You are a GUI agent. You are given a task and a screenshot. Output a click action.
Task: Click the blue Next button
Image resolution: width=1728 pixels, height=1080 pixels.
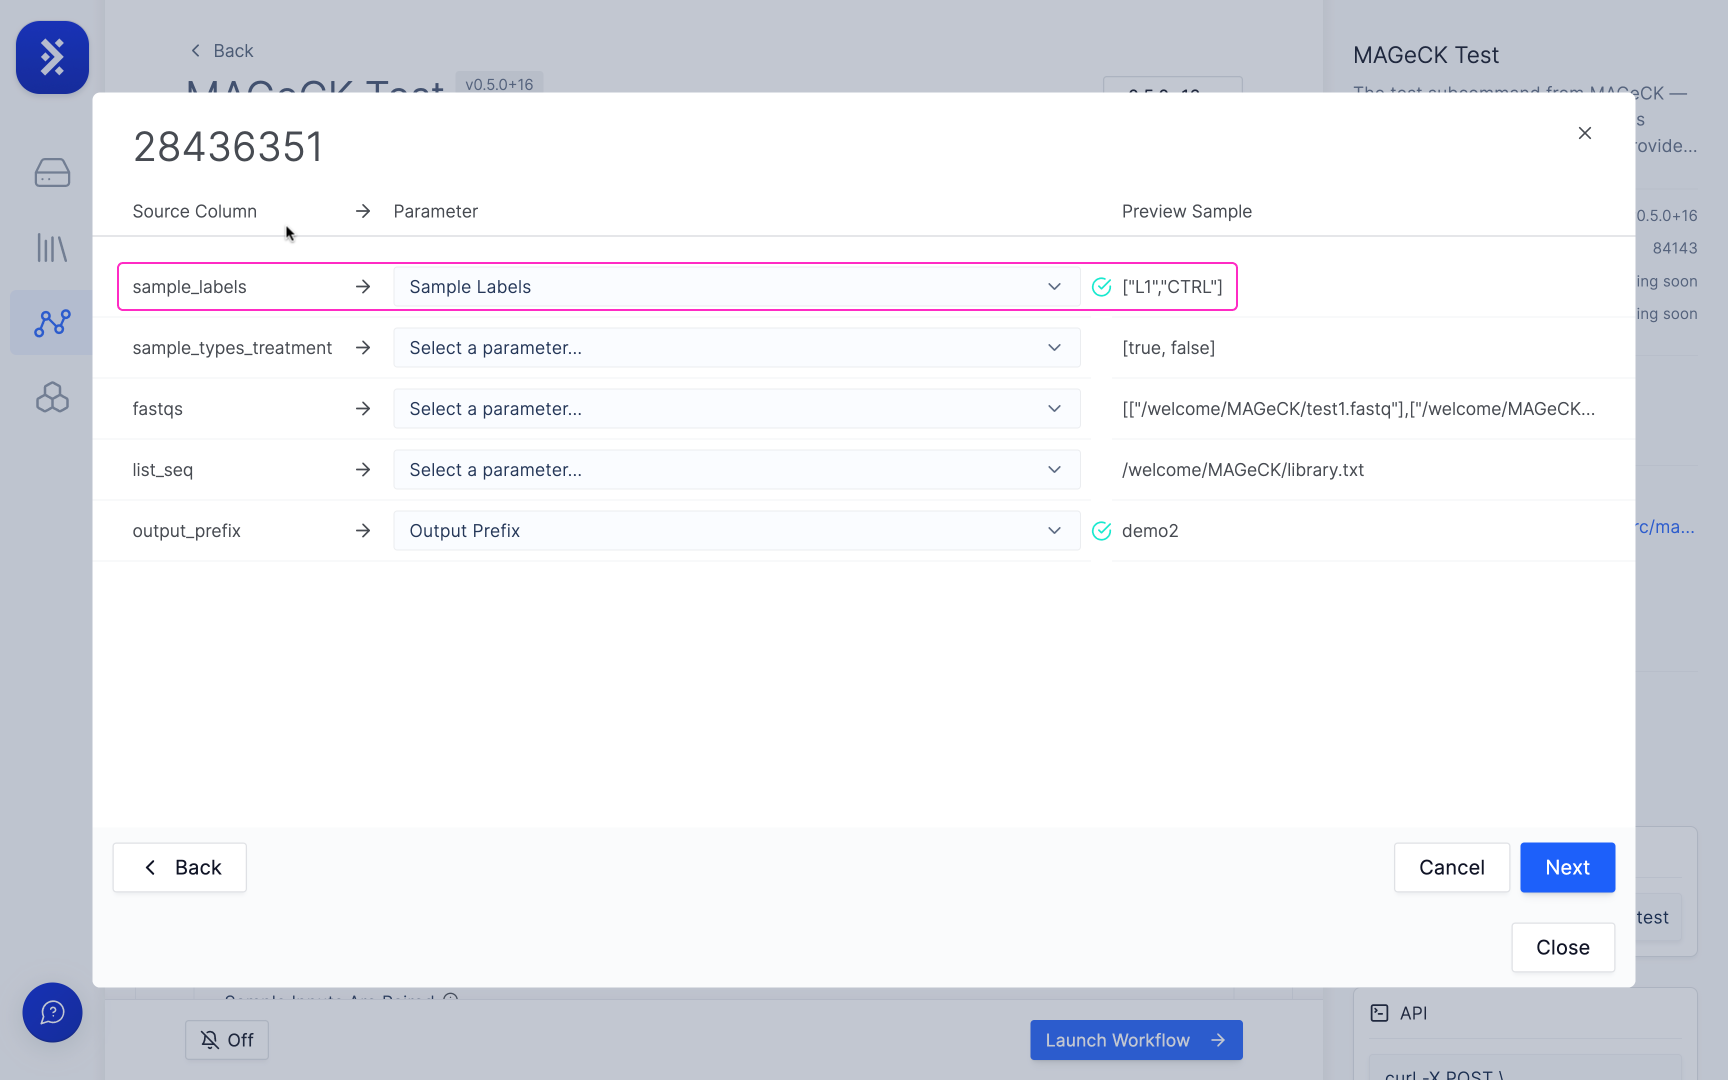(x=1567, y=867)
